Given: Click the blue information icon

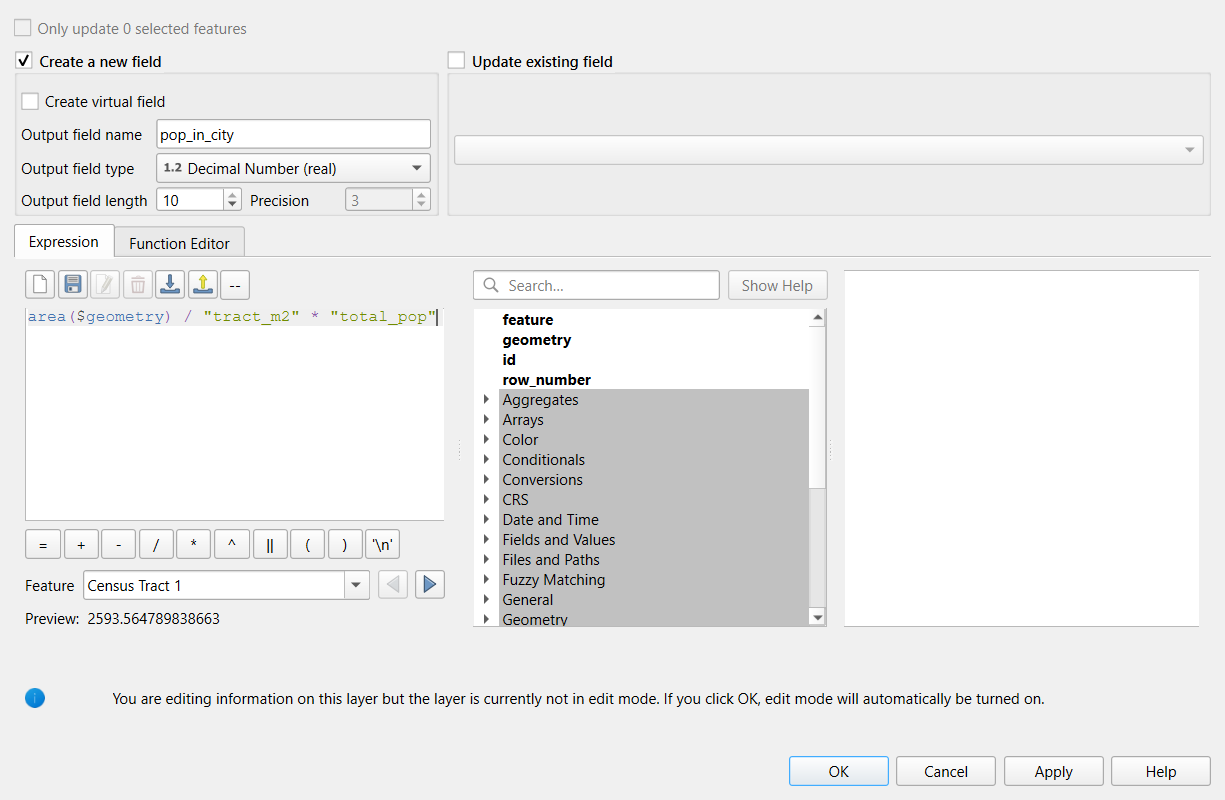Looking at the screenshot, I should pos(35,698).
